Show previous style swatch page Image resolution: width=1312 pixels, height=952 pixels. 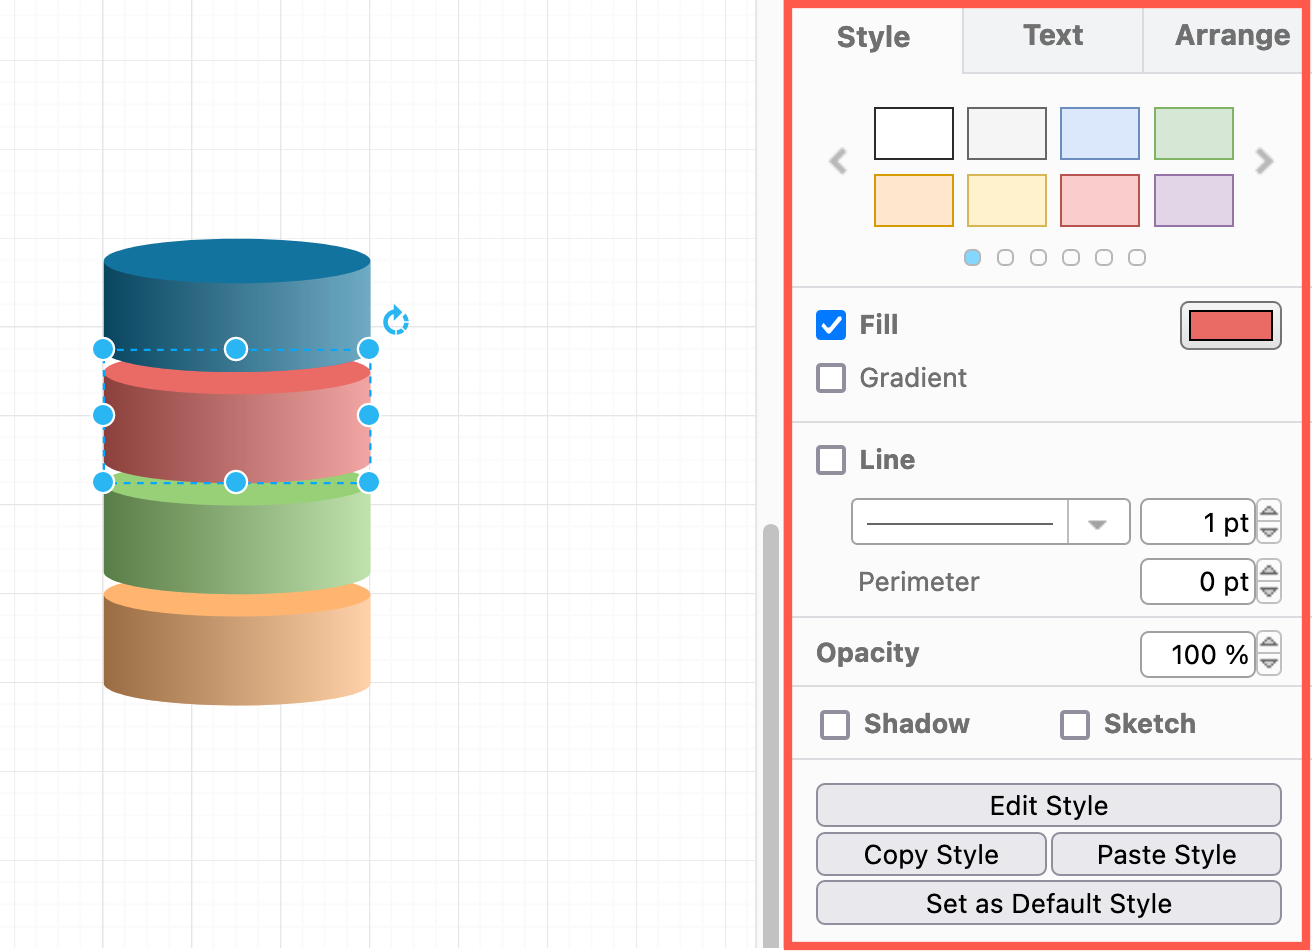point(838,161)
